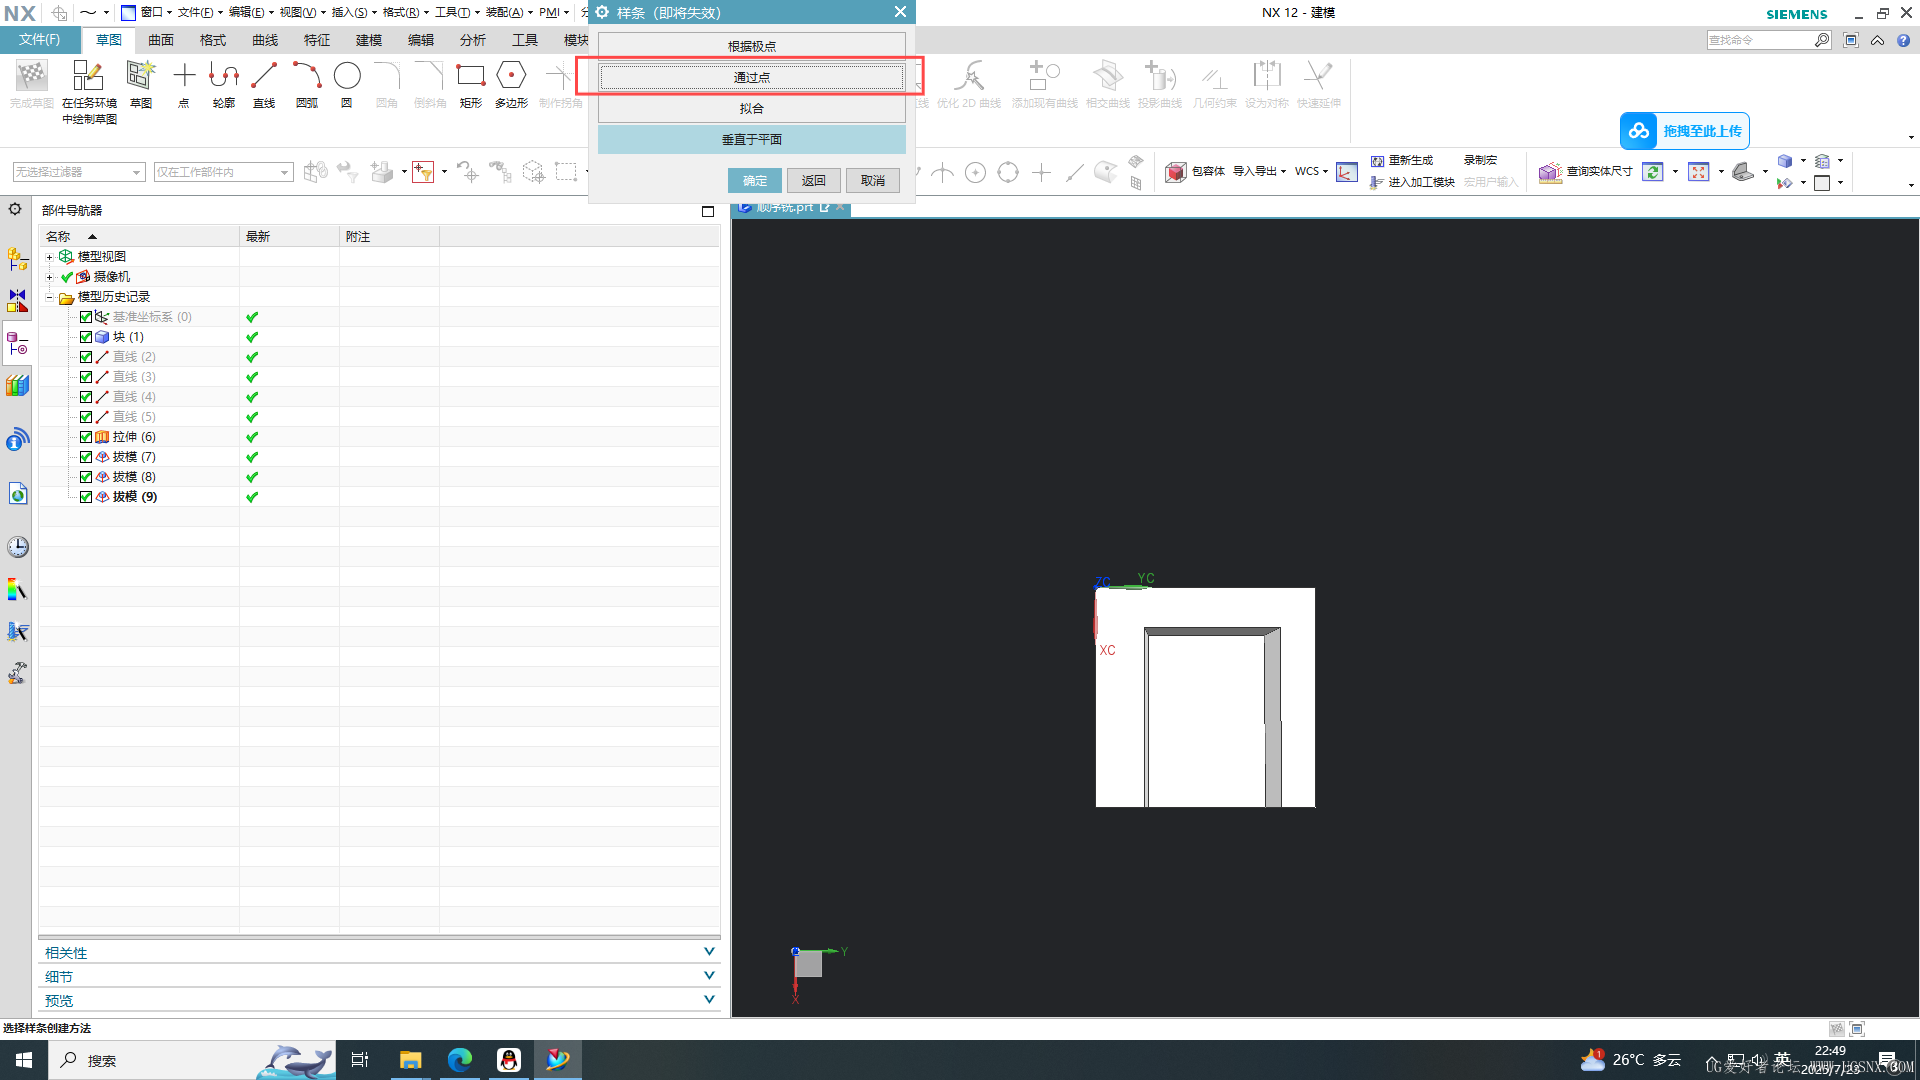Expand the 相关性 panel
The height and width of the screenshot is (1080, 1920).
tap(379, 953)
